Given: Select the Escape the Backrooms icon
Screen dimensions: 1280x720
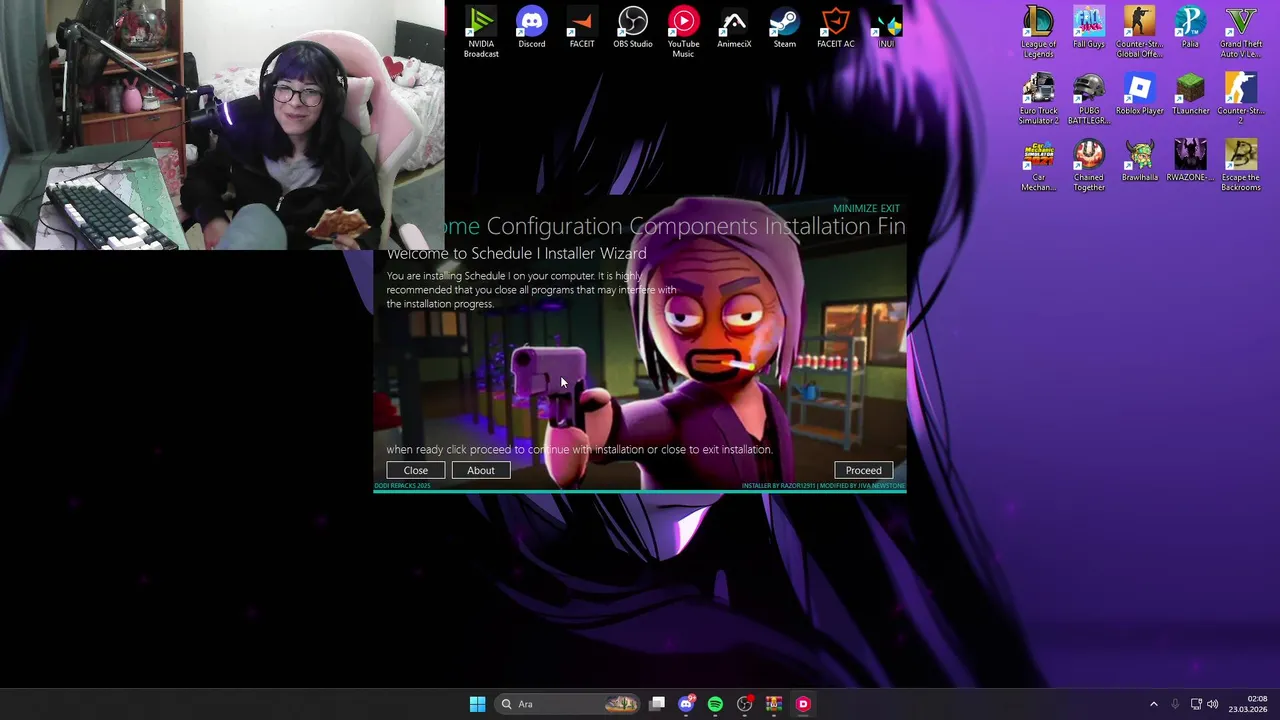Looking at the screenshot, I should (x=1241, y=166).
